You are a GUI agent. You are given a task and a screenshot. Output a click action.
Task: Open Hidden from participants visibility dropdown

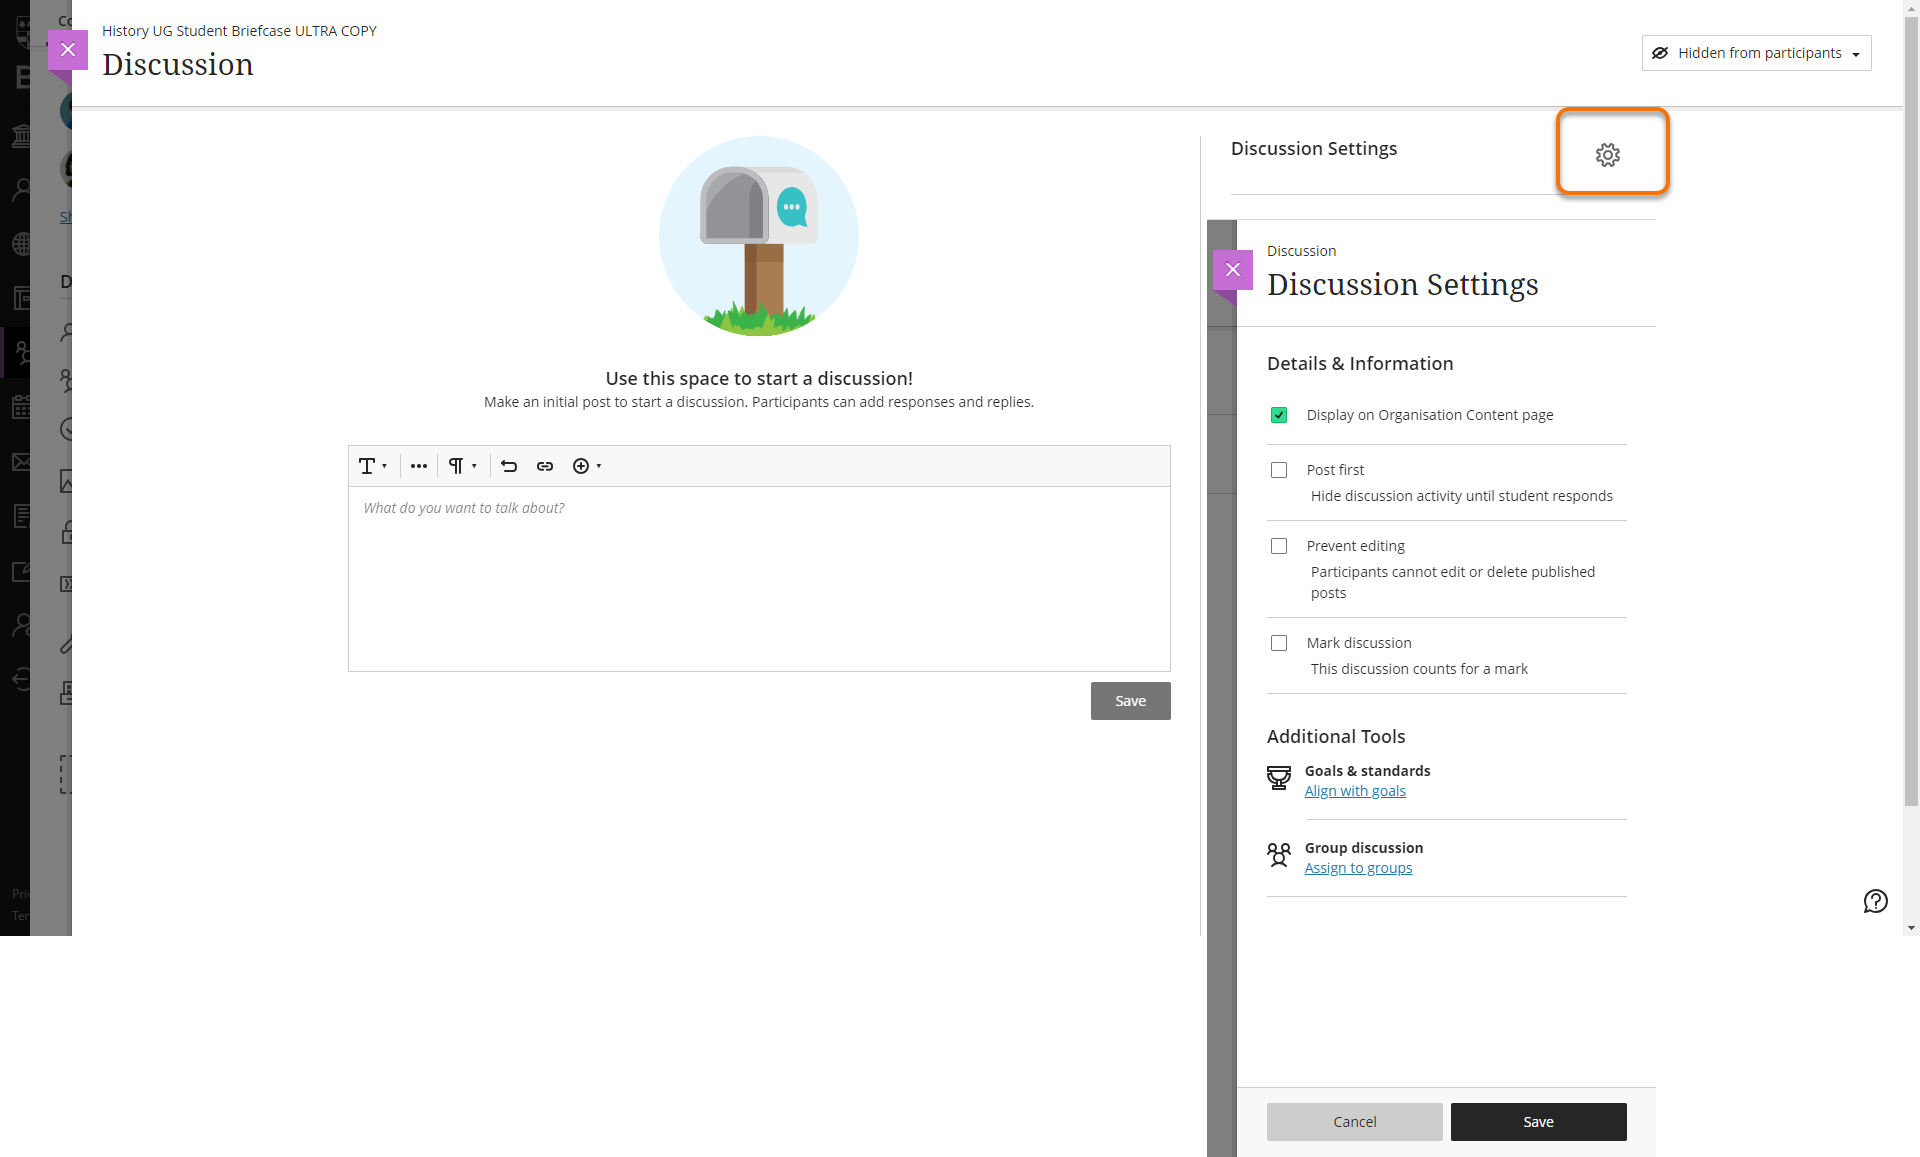1756,53
